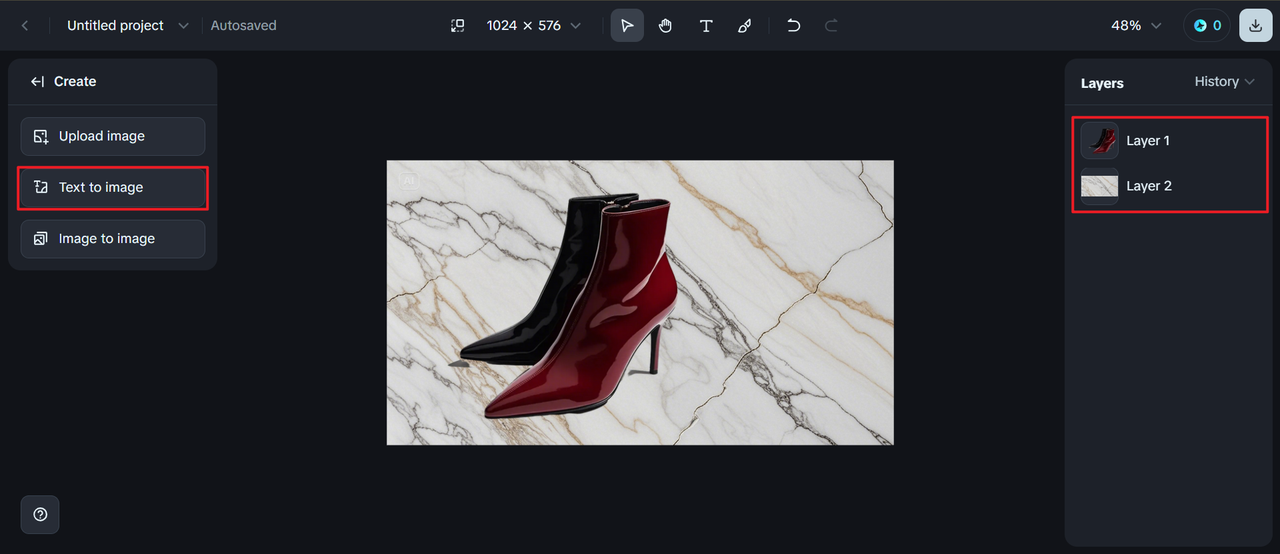Viewport: 1280px width, 554px height.
Task: Click Upload image button
Action: 113,136
